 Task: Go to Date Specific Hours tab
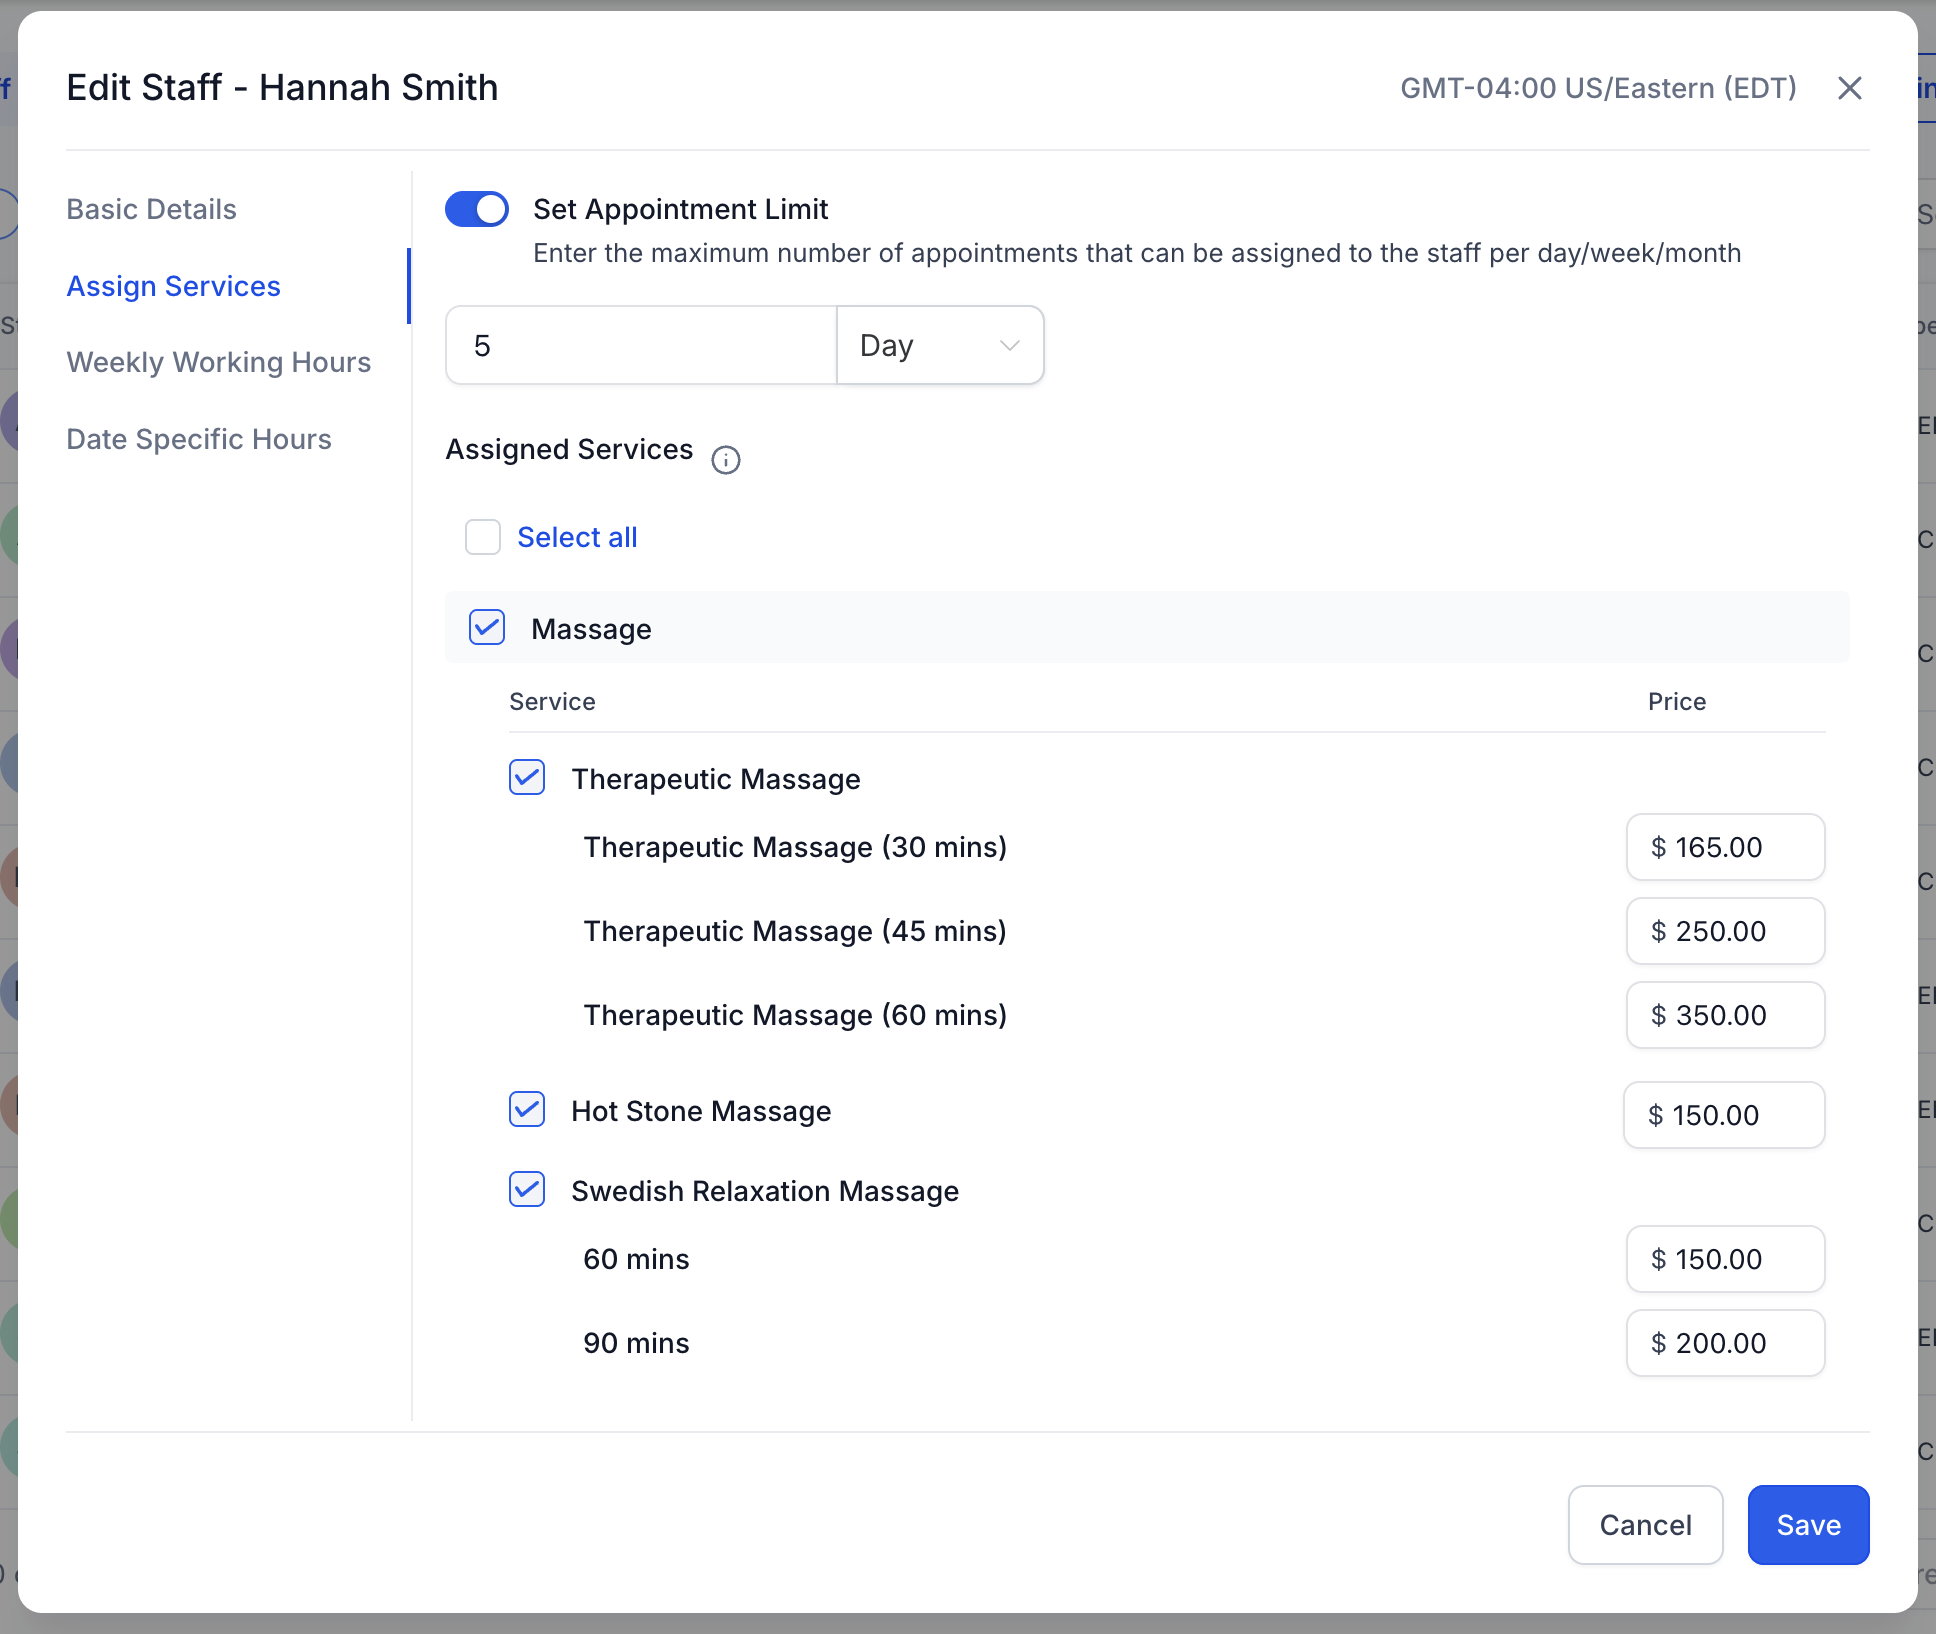coord(198,439)
